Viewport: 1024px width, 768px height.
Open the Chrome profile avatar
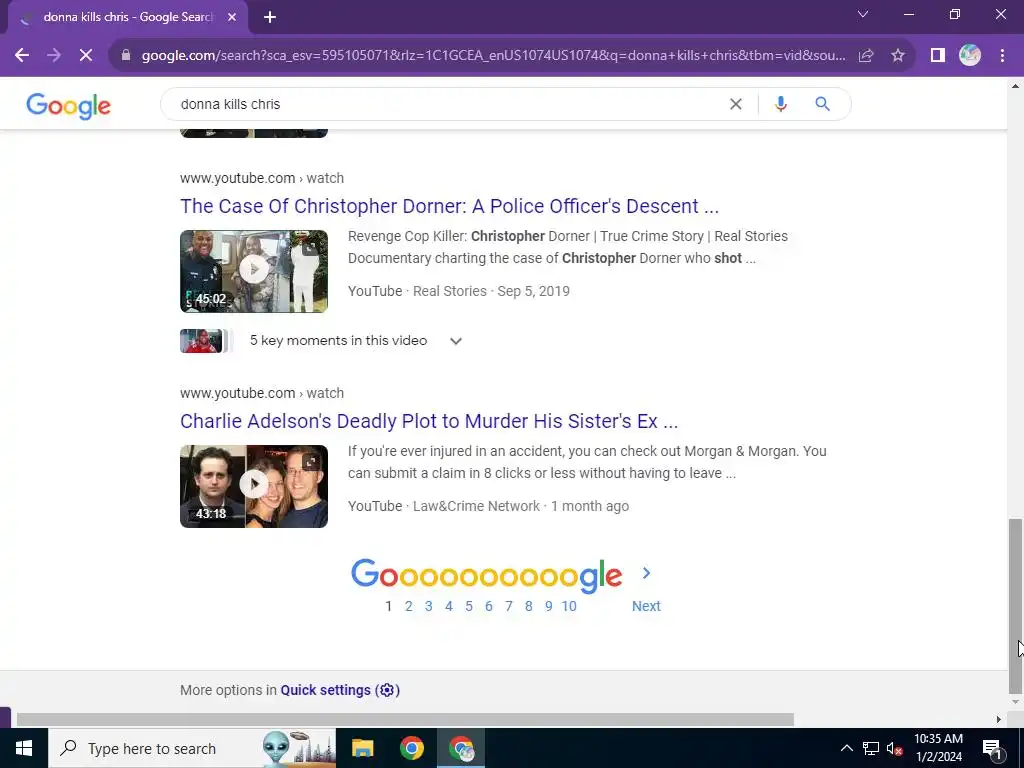(x=970, y=56)
